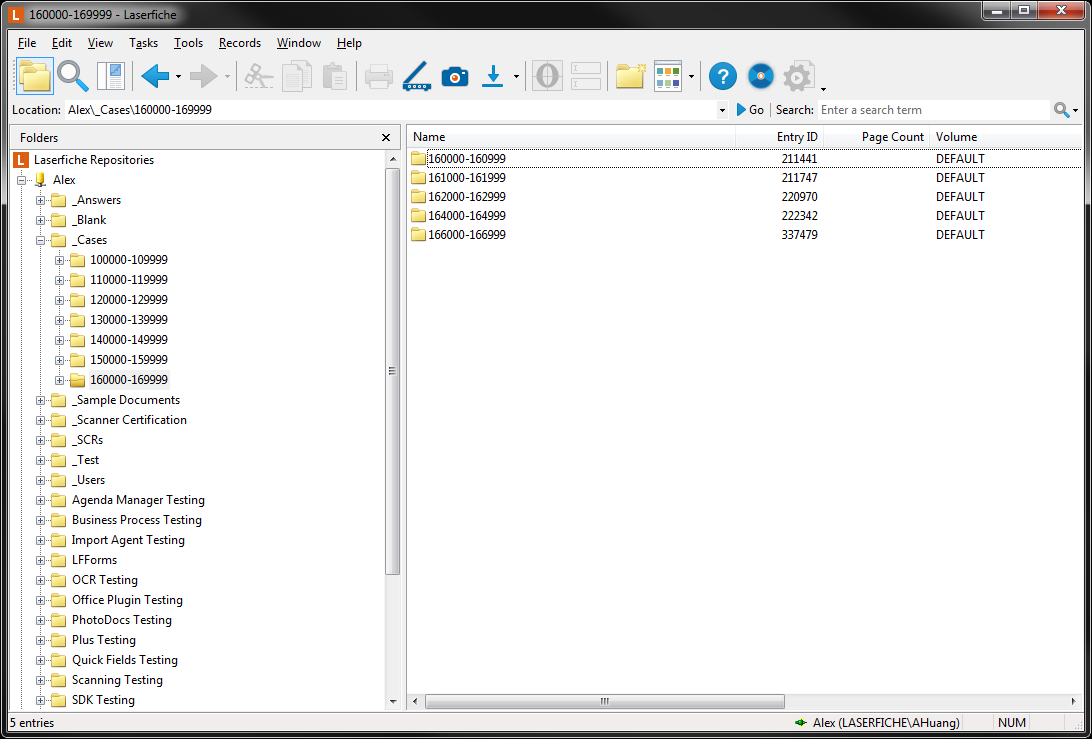Click the Alex repository icon in tree
1092x739 pixels.
point(41,180)
